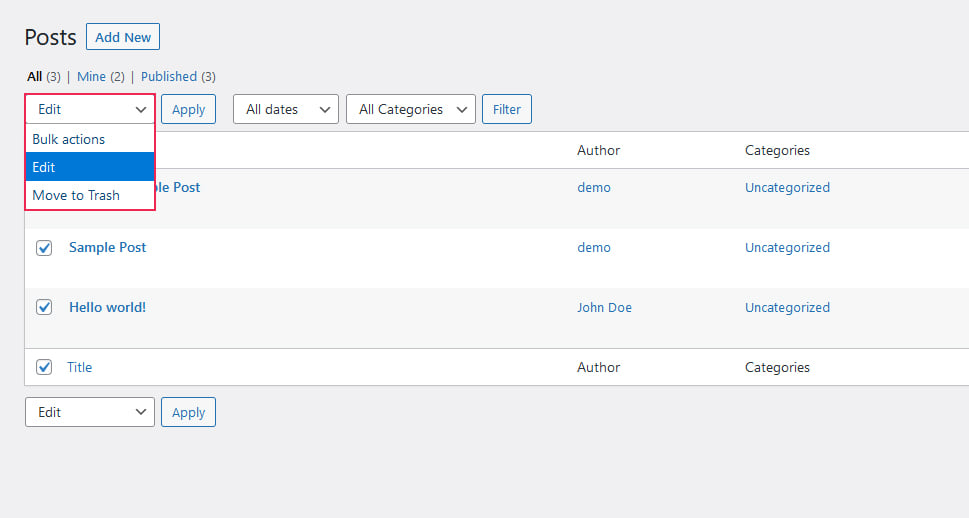Choose Move to Trash option
This screenshot has height=518, width=969.
click(x=90, y=195)
